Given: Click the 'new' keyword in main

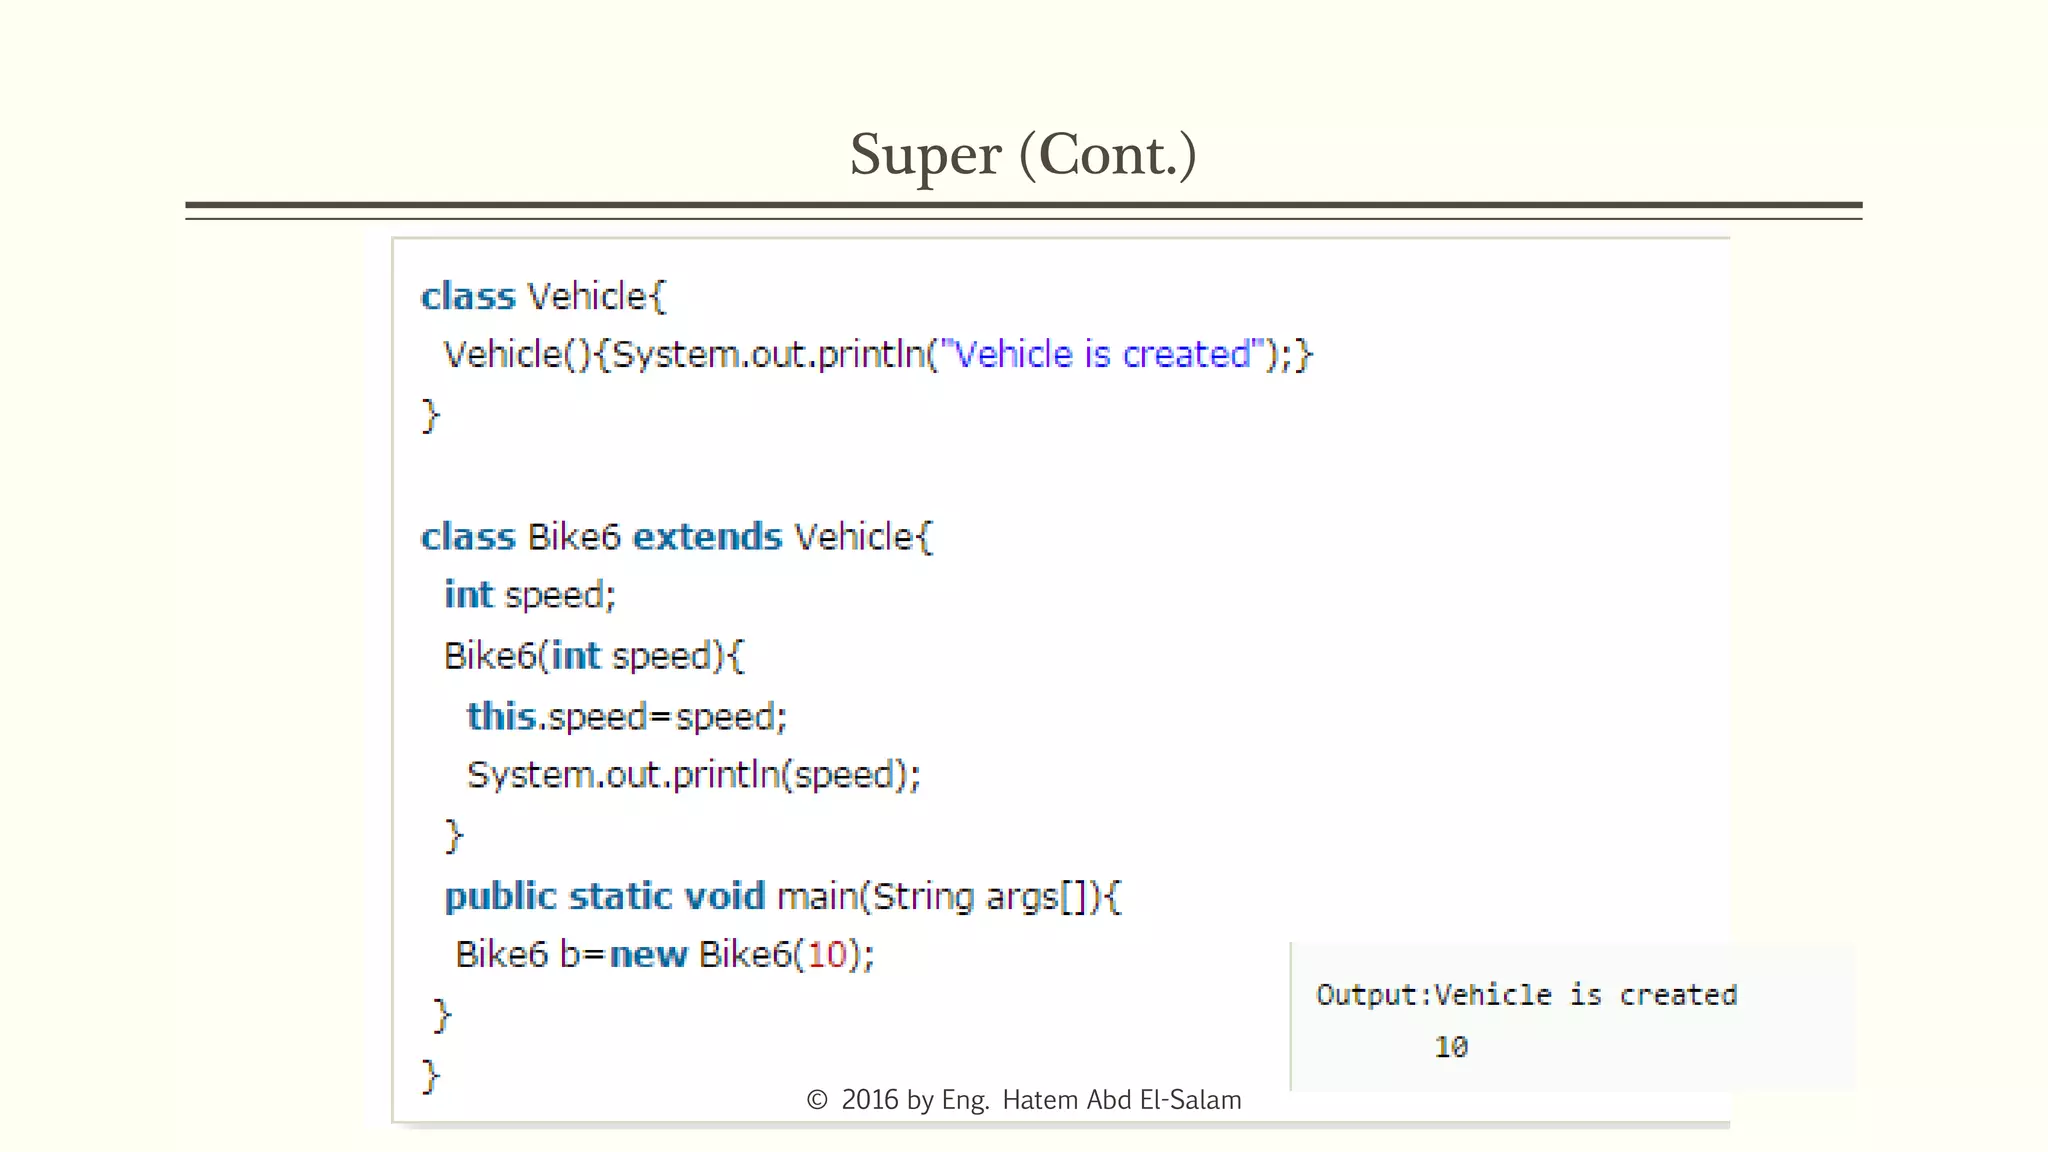Looking at the screenshot, I should 648,955.
